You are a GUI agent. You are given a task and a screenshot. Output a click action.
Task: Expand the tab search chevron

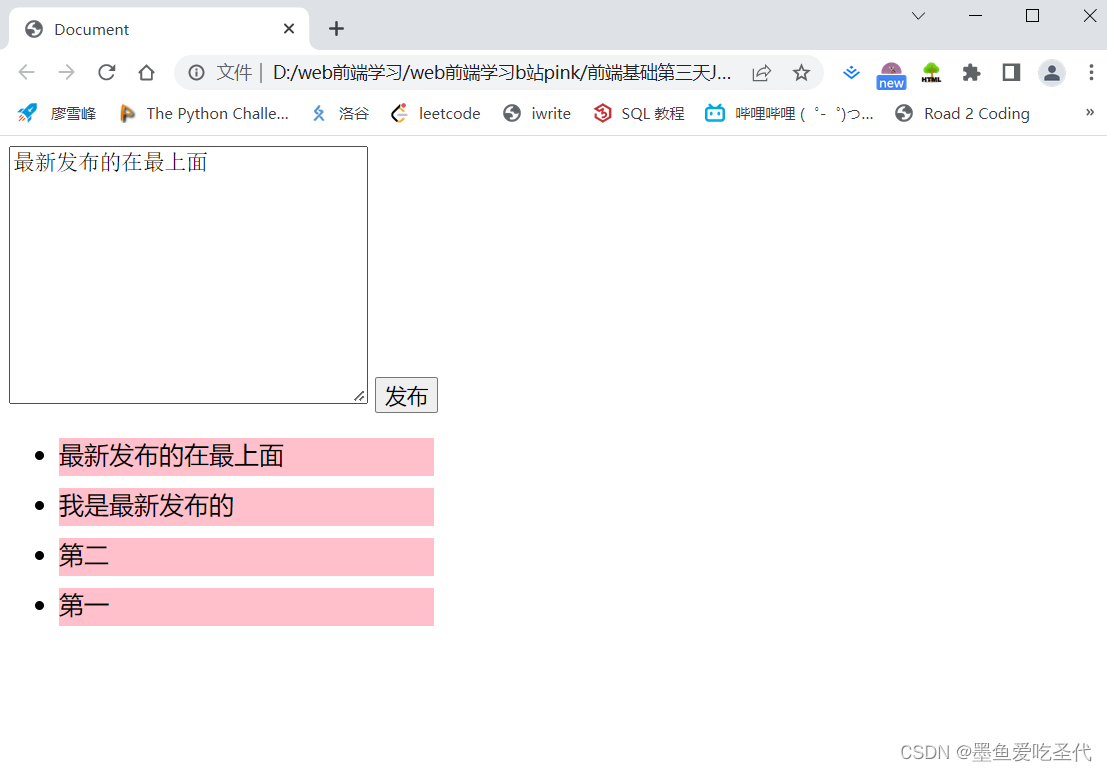[918, 16]
